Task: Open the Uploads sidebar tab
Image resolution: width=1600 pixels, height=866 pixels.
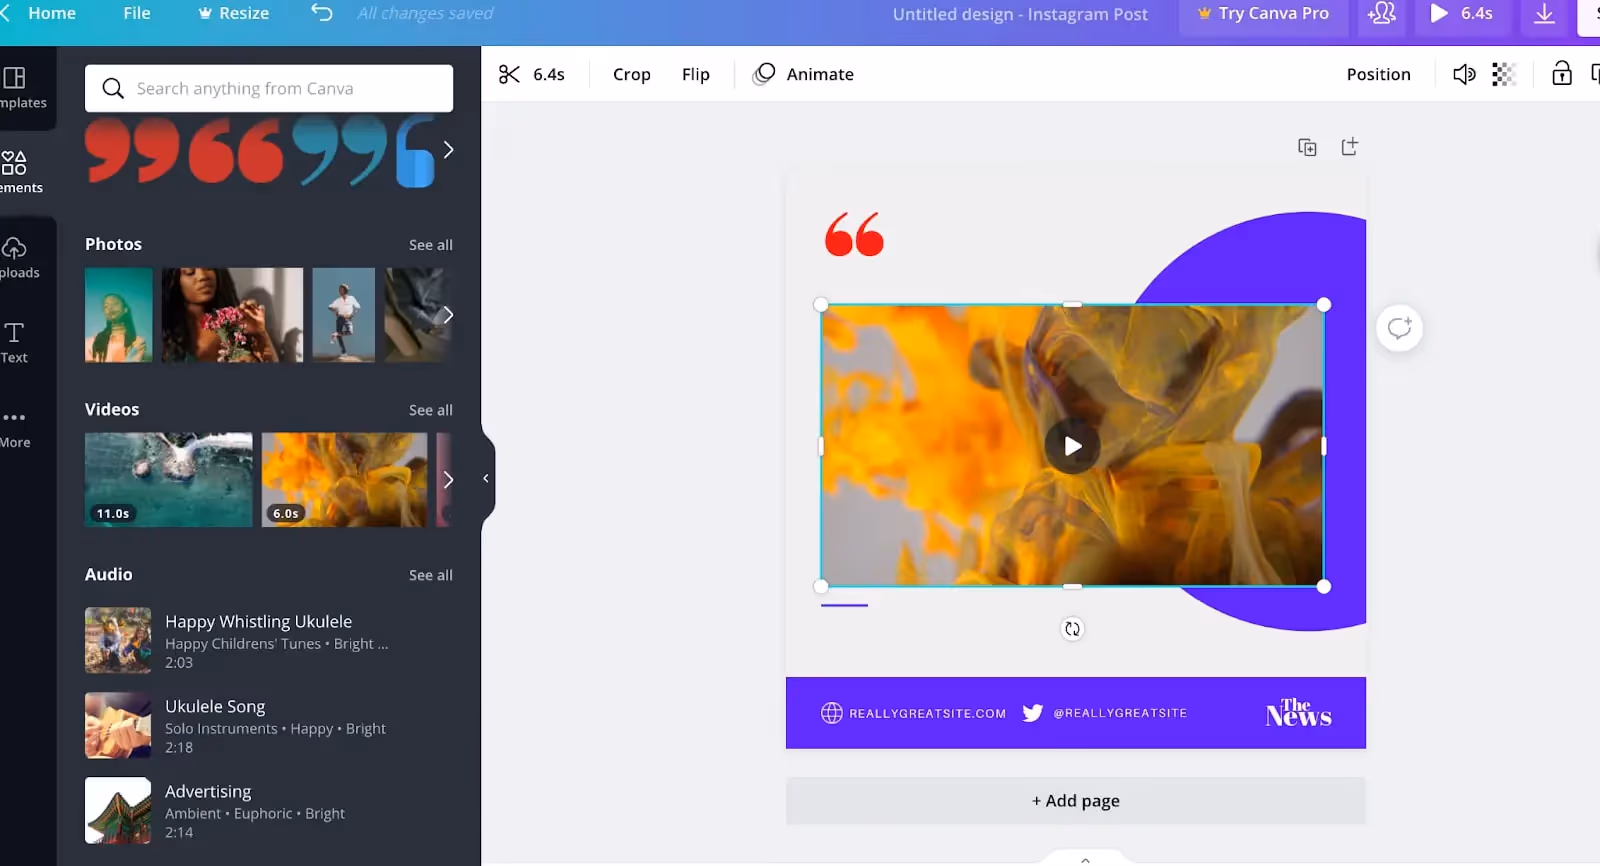Action: (x=22, y=258)
